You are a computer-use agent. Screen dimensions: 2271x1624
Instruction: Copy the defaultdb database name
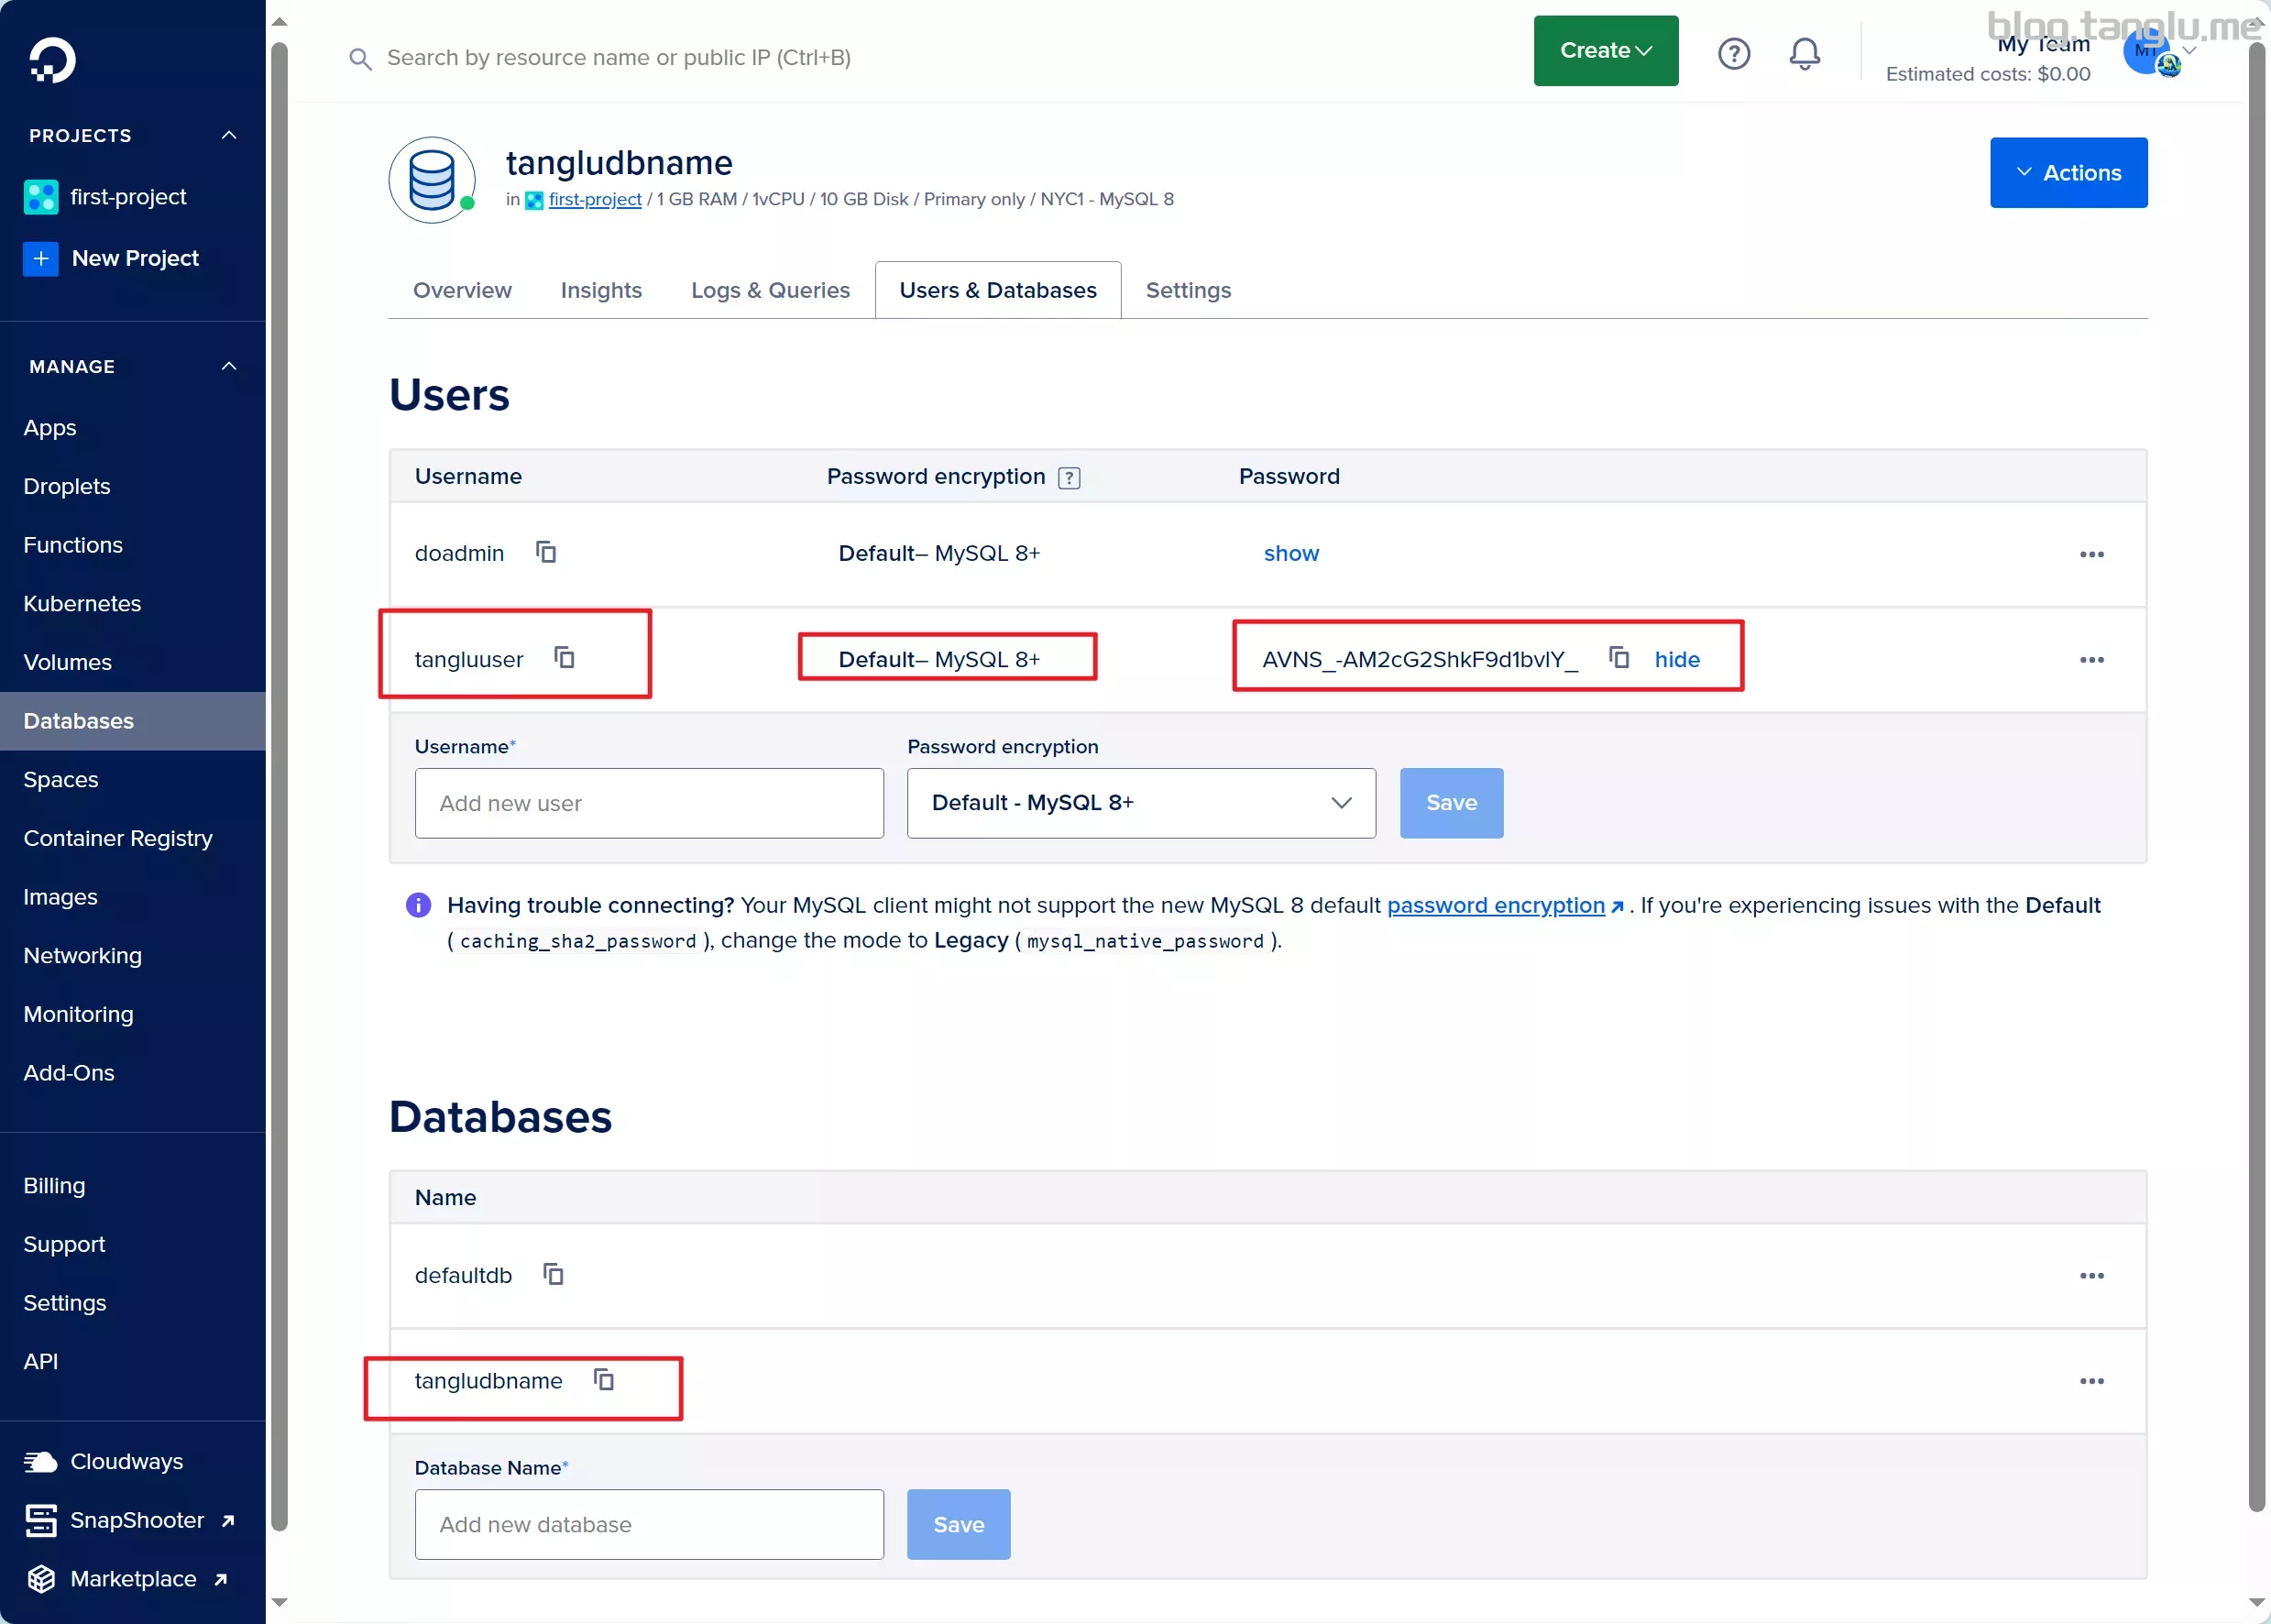pyautogui.click(x=553, y=1274)
